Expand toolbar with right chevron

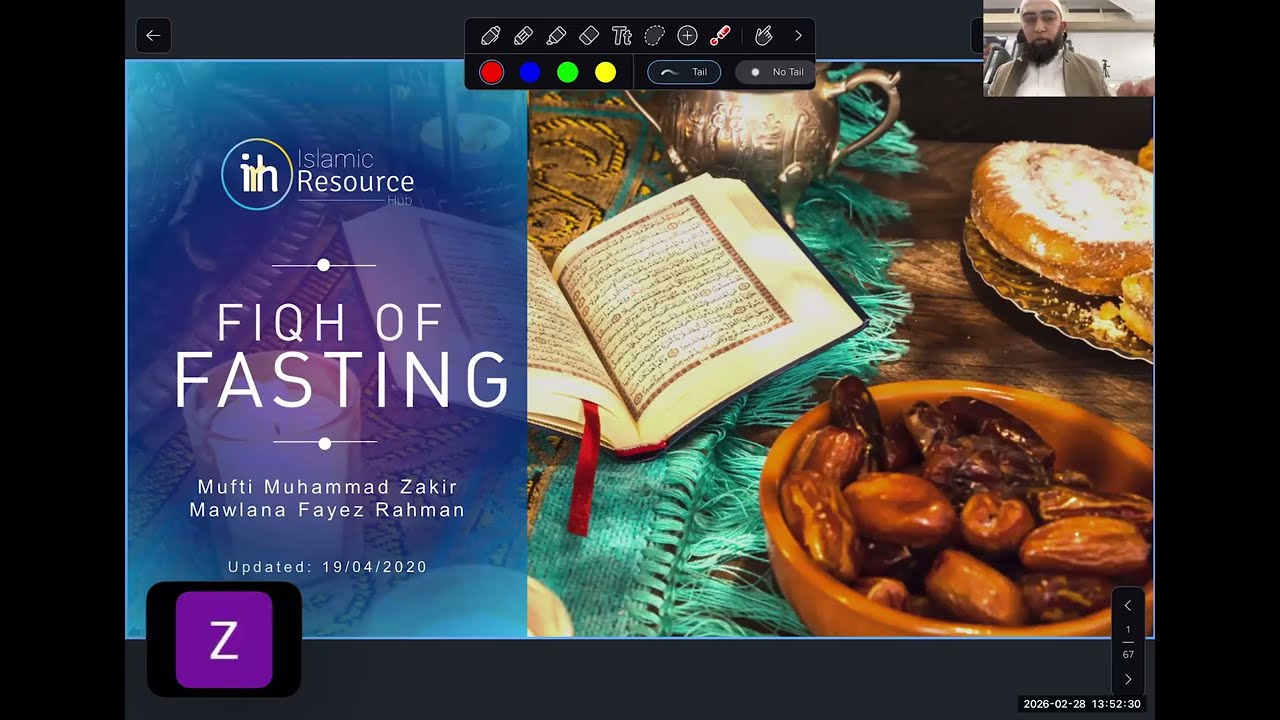pyautogui.click(x=798, y=36)
